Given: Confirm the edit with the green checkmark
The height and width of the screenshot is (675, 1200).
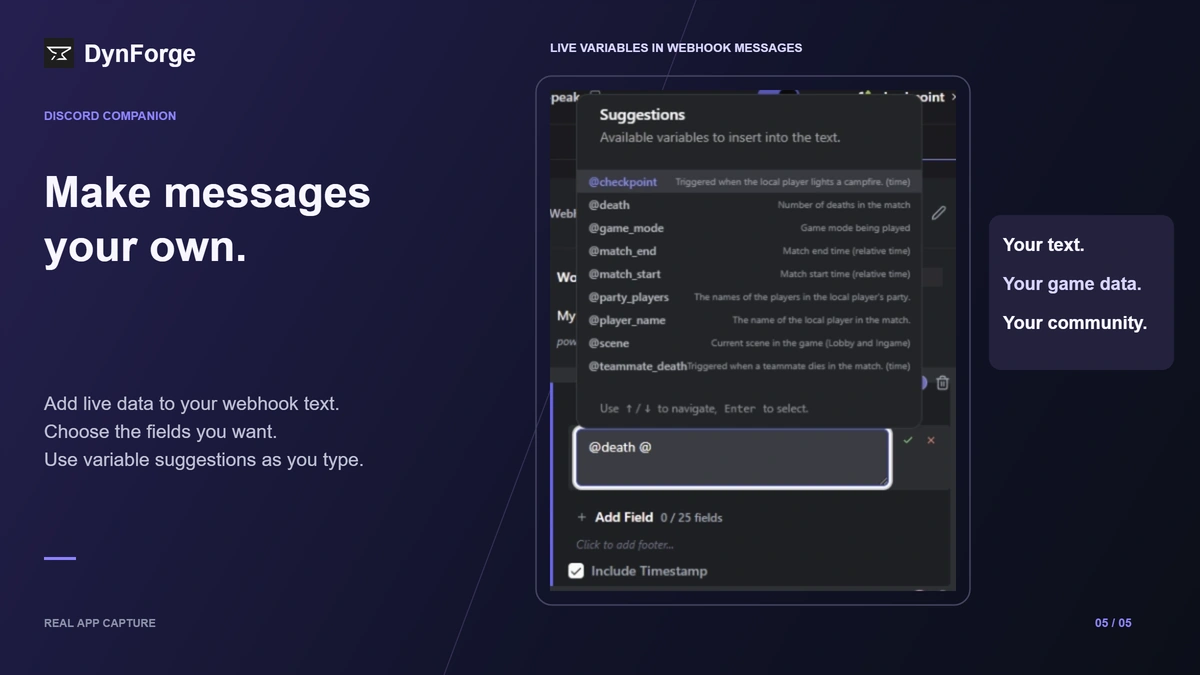Looking at the screenshot, I should [908, 440].
